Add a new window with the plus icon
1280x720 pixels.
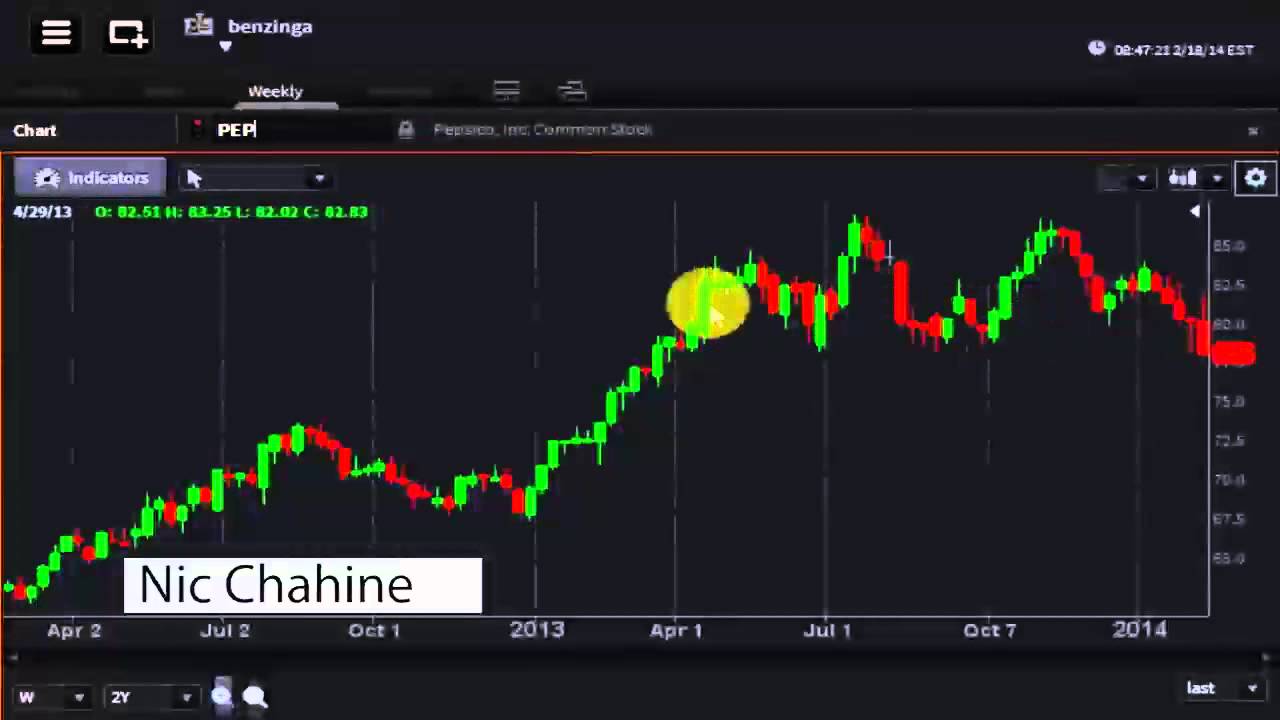pos(128,34)
